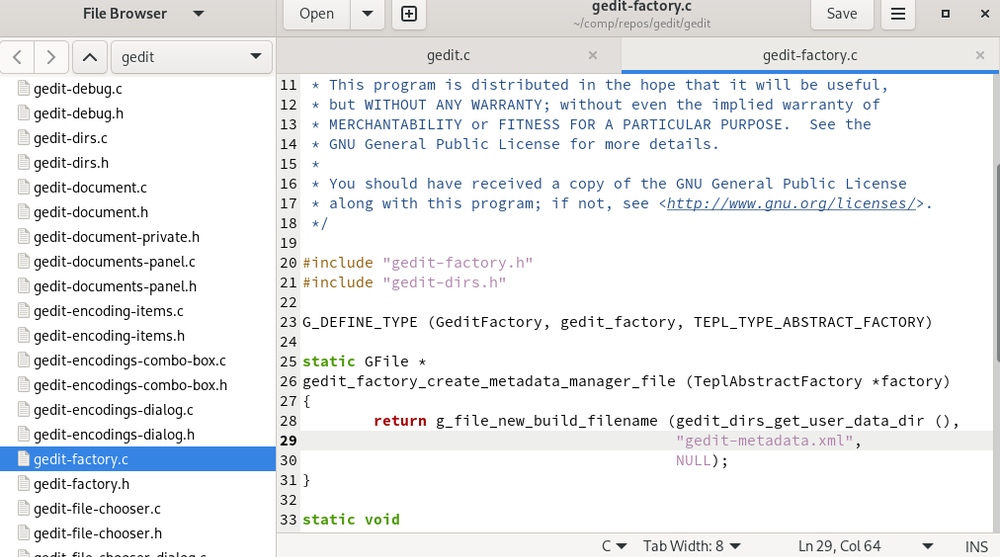Switch to the gedit.c tab
This screenshot has width=1000, height=557.
tap(448, 56)
